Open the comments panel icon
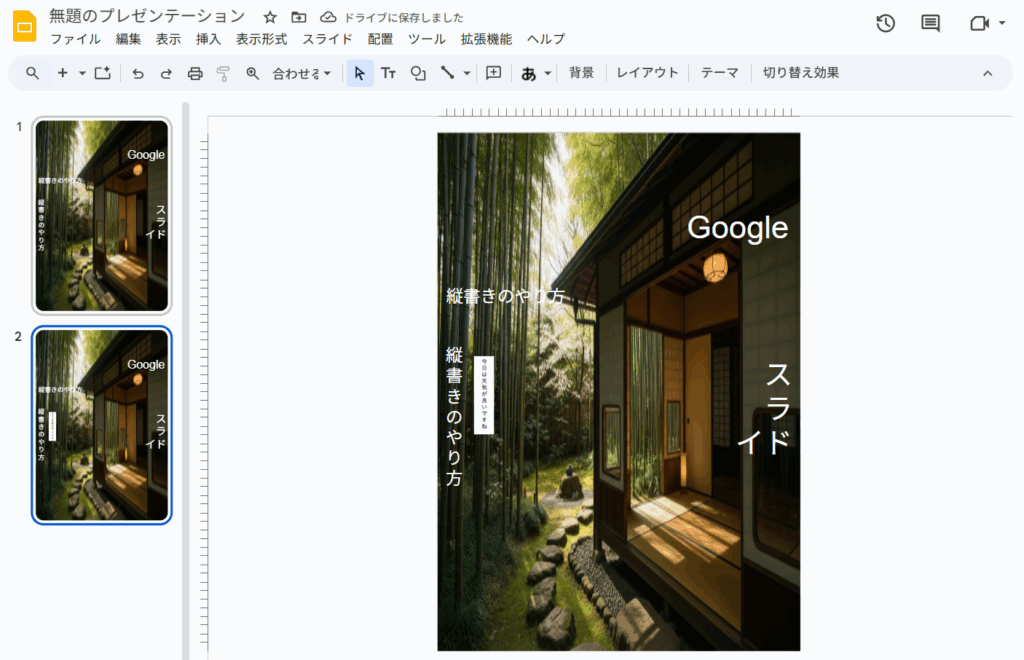The width and height of the screenshot is (1024, 660). (930, 23)
